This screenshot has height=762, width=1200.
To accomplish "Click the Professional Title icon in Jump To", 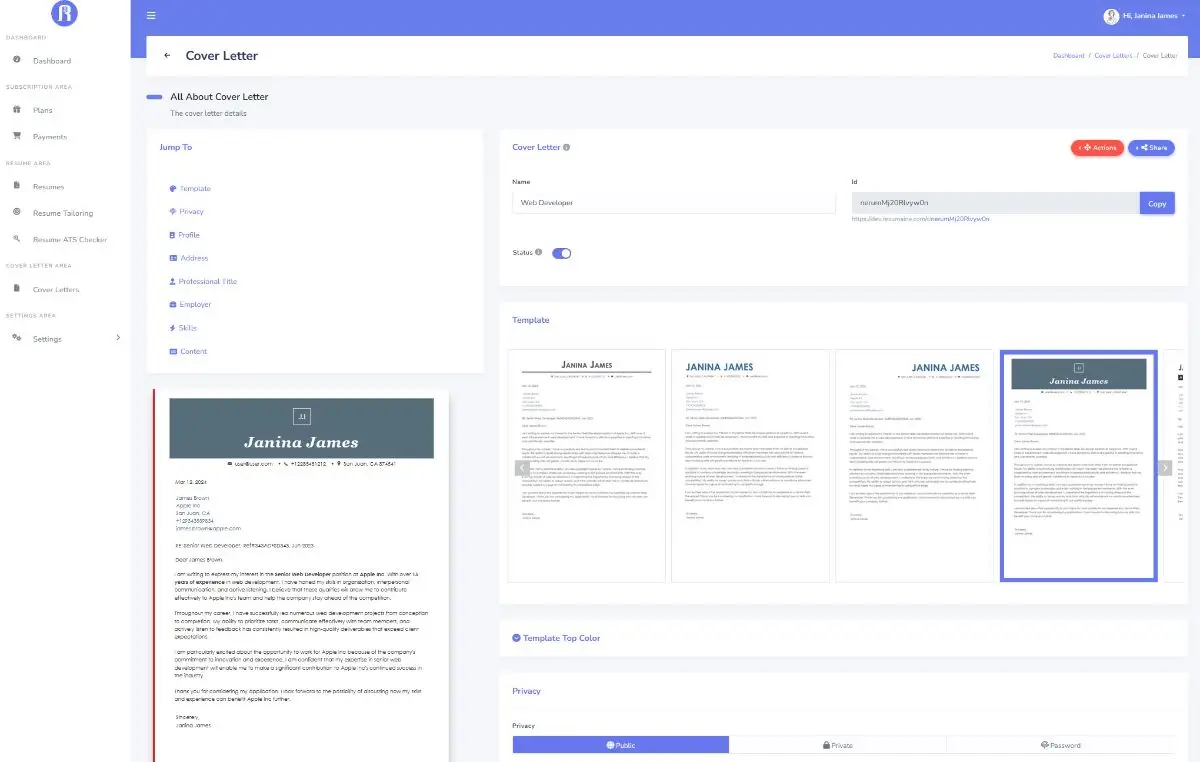I will (x=172, y=281).
